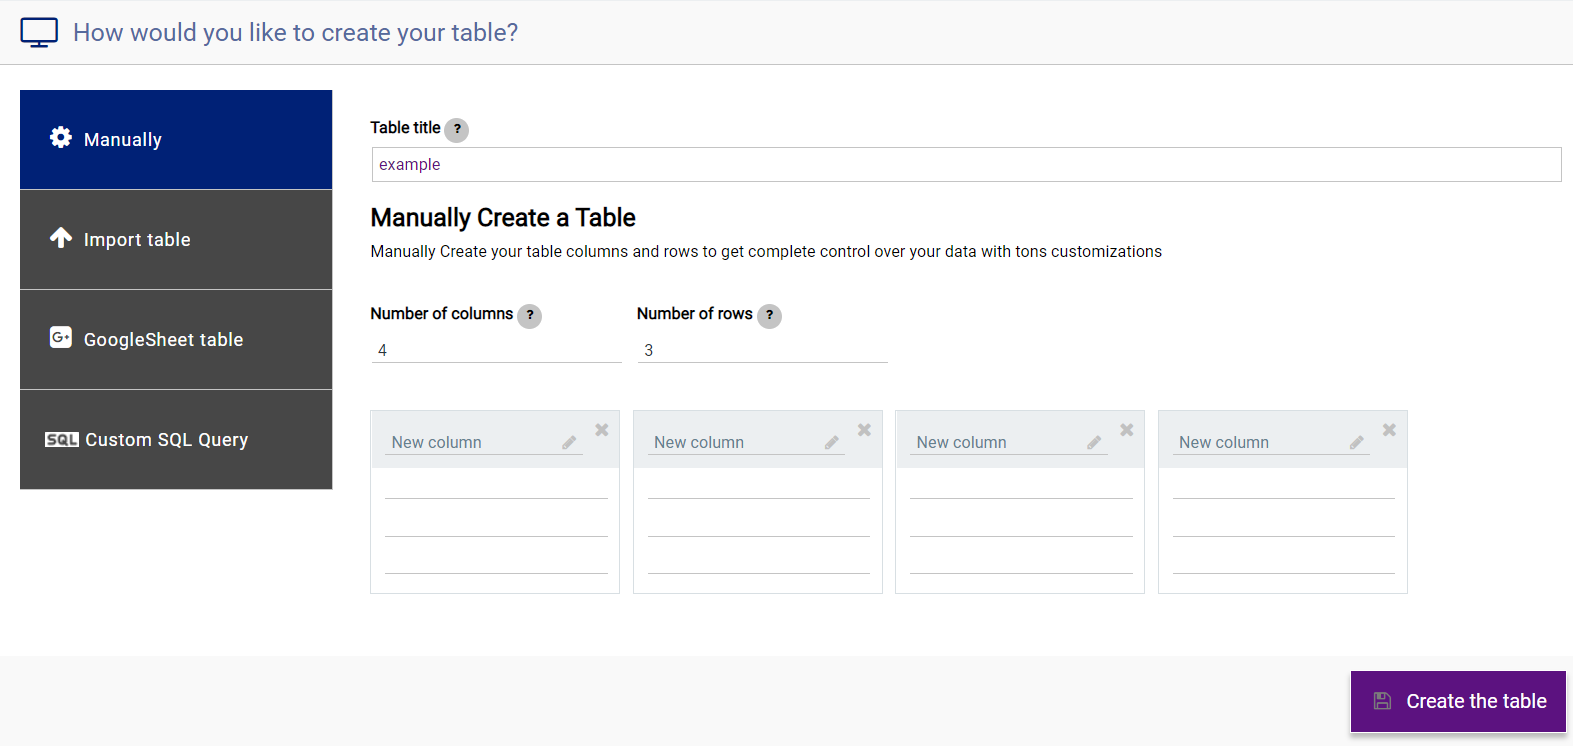Click the pencil icon to rename the first column
This screenshot has width=1573, height=747.
coord(569,441)
